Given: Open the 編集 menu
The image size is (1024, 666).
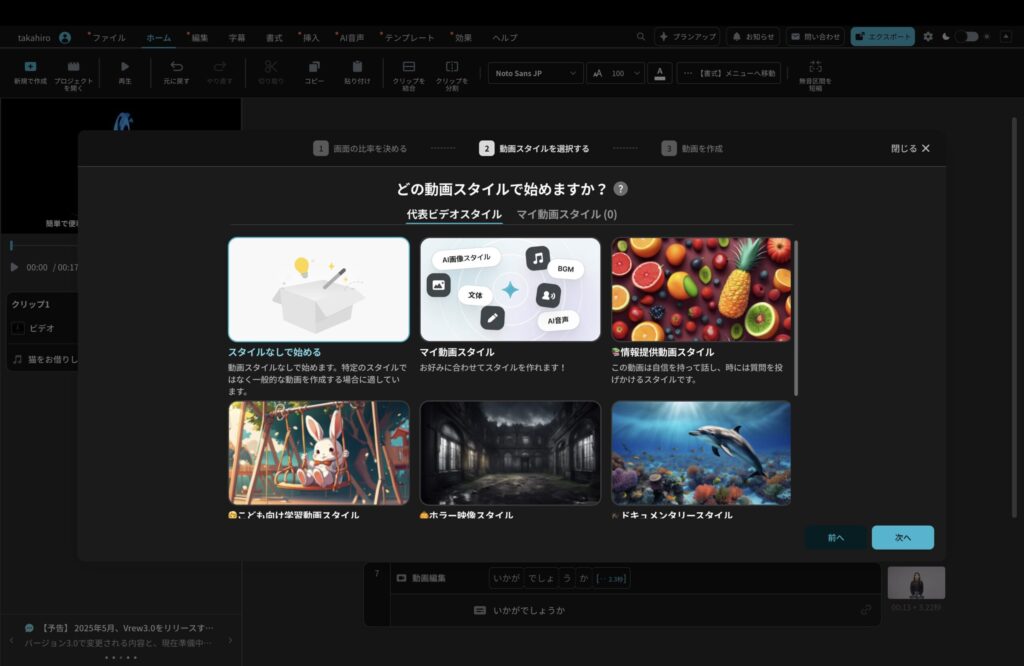Looking at the screenshot, I should (200, 38).
